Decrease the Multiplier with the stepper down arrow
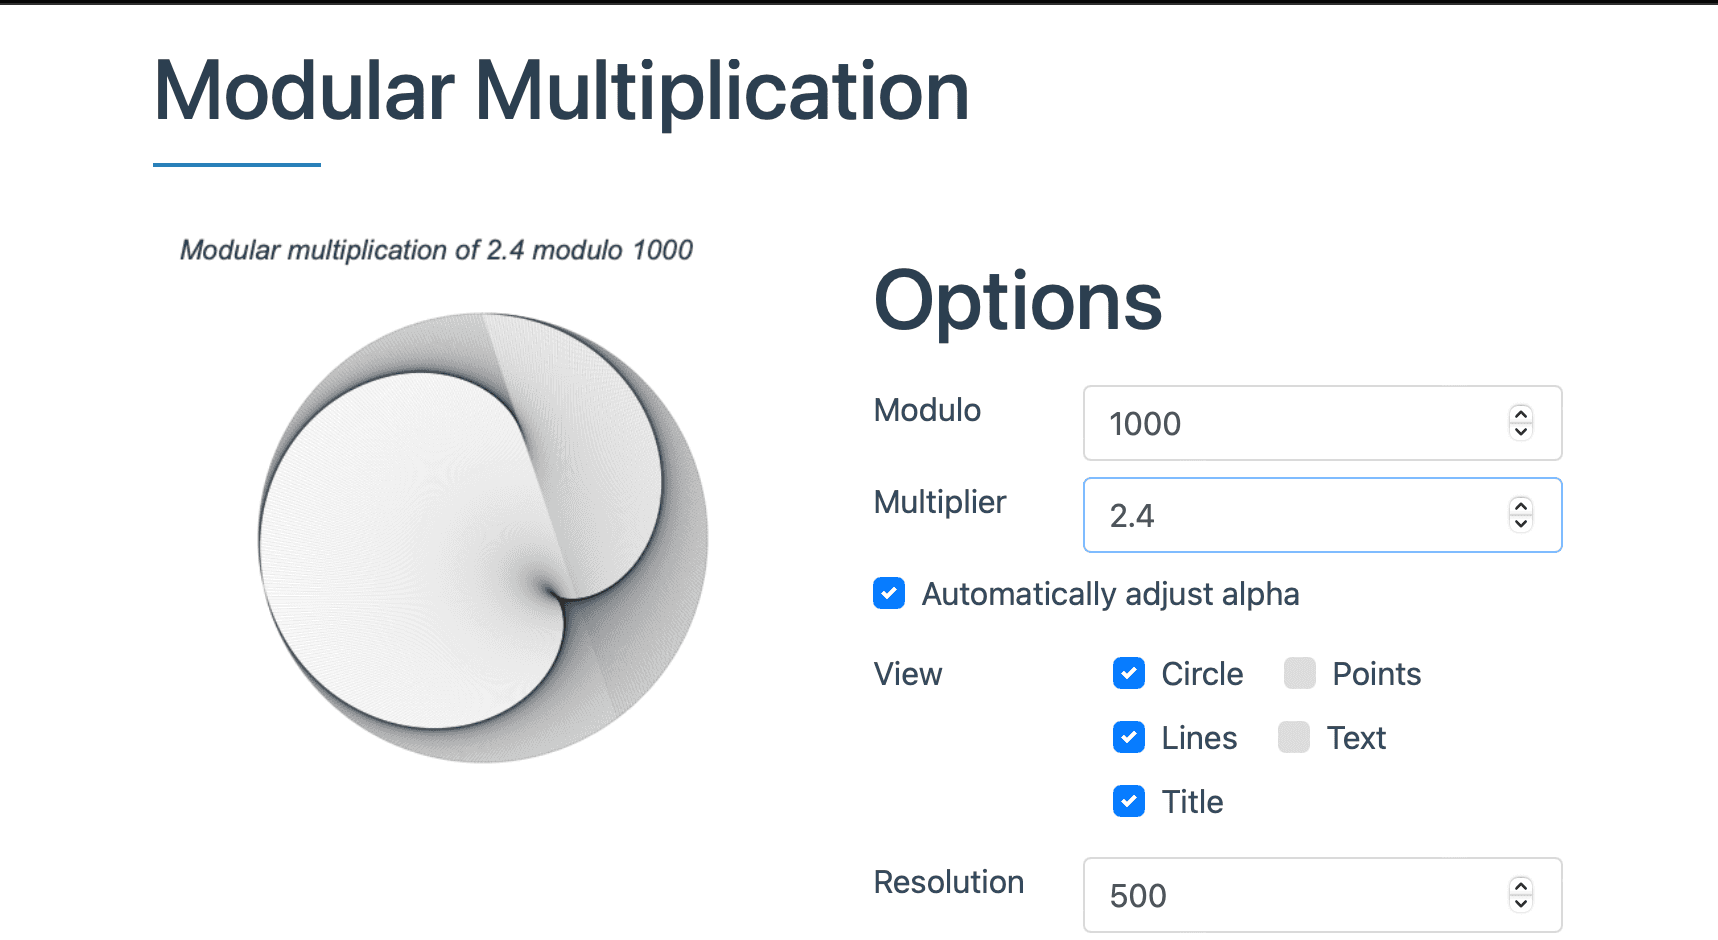This screenshot has height=940, width=1718. coord(1520,523)
